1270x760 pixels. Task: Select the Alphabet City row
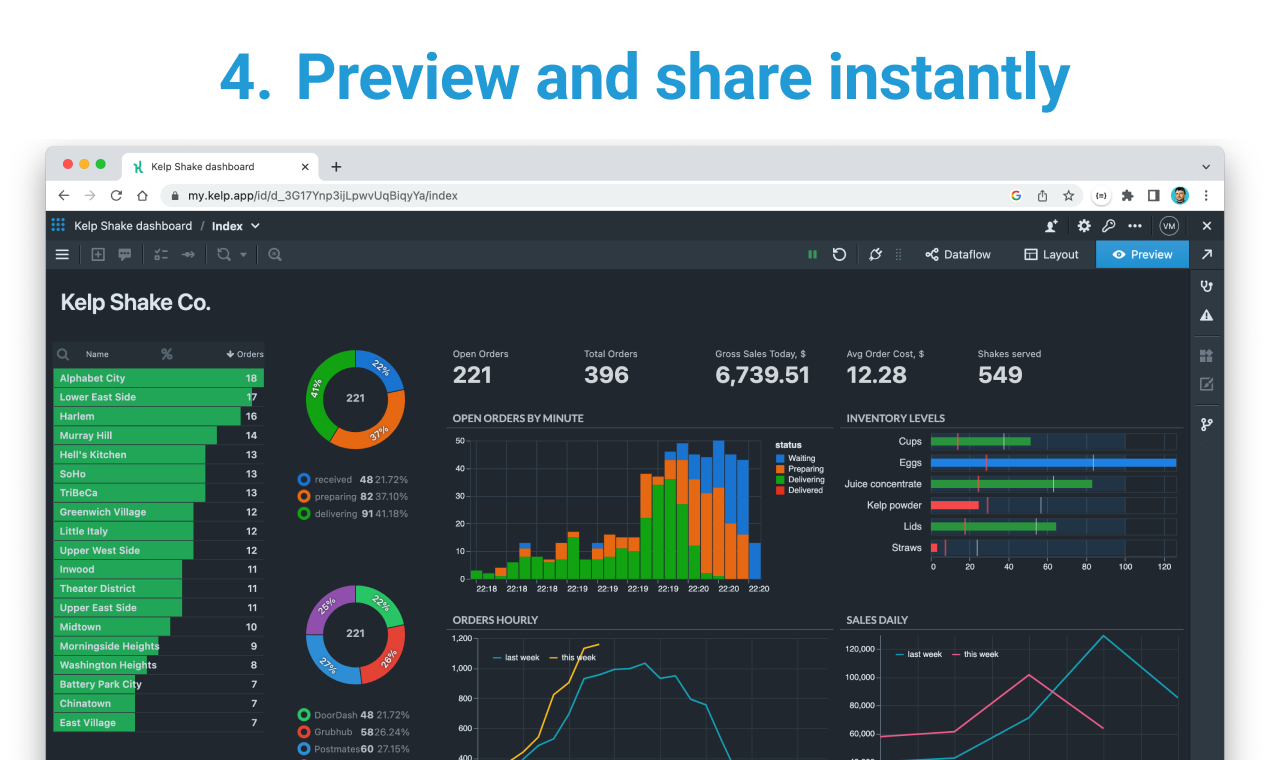[158, 378]
